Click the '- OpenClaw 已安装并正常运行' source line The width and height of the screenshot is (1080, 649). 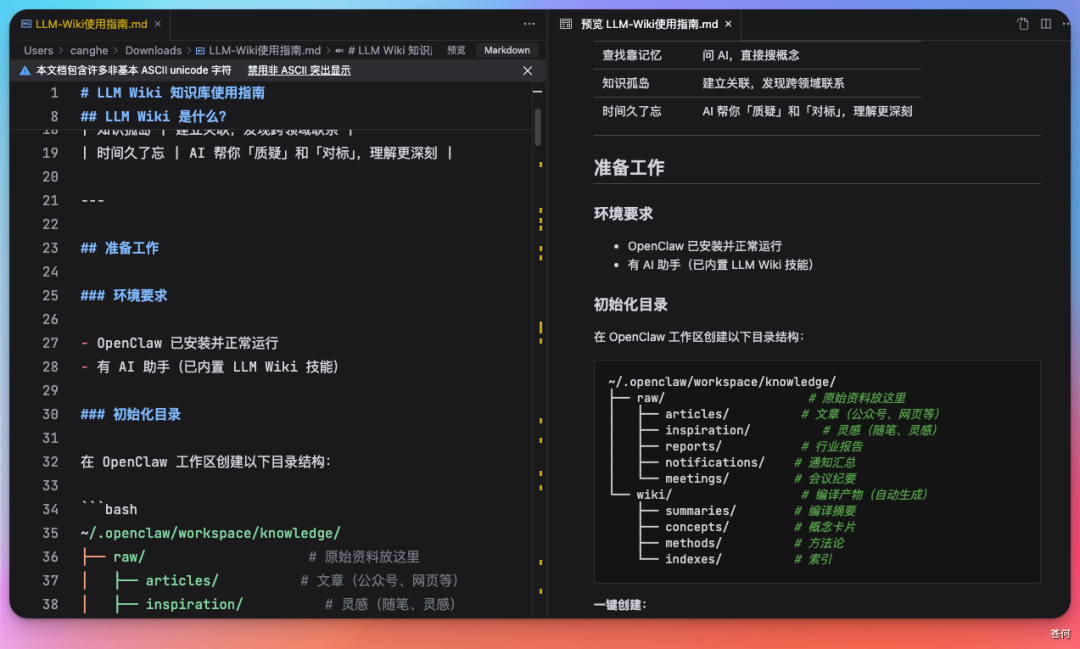click(x=180, y=343)
